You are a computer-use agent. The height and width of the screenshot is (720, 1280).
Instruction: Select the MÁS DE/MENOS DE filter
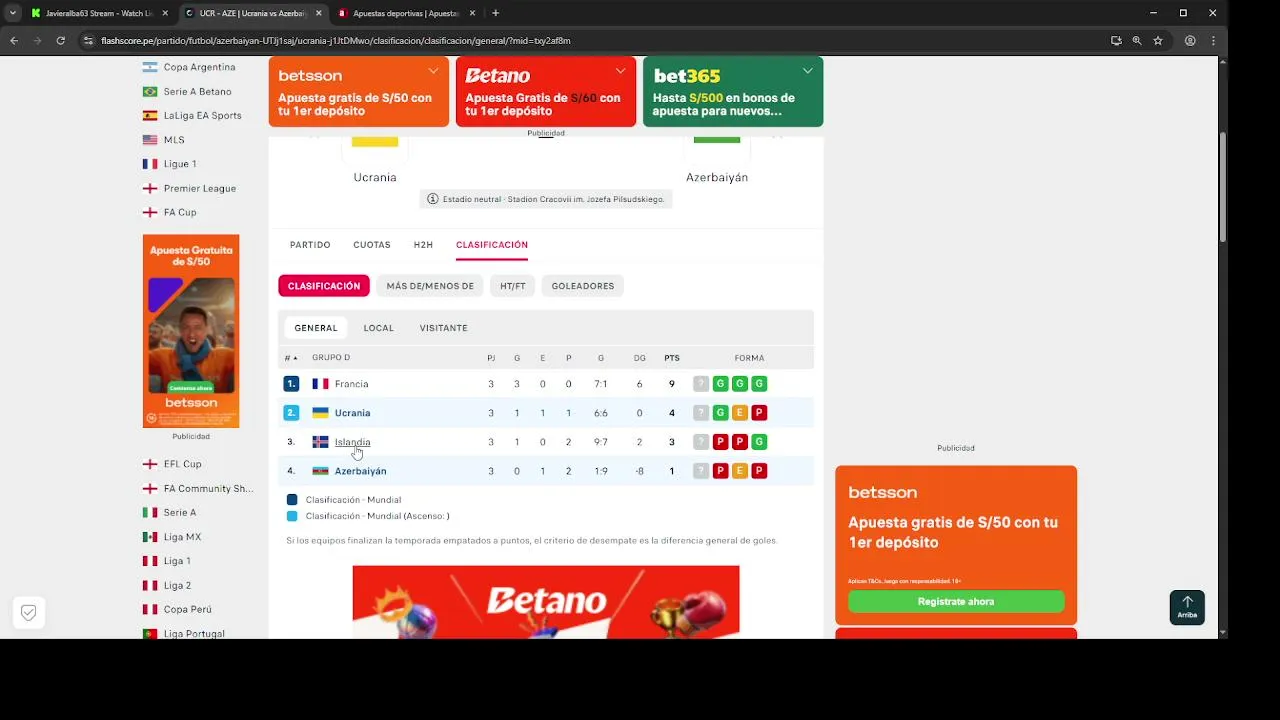tap(430, 286)
